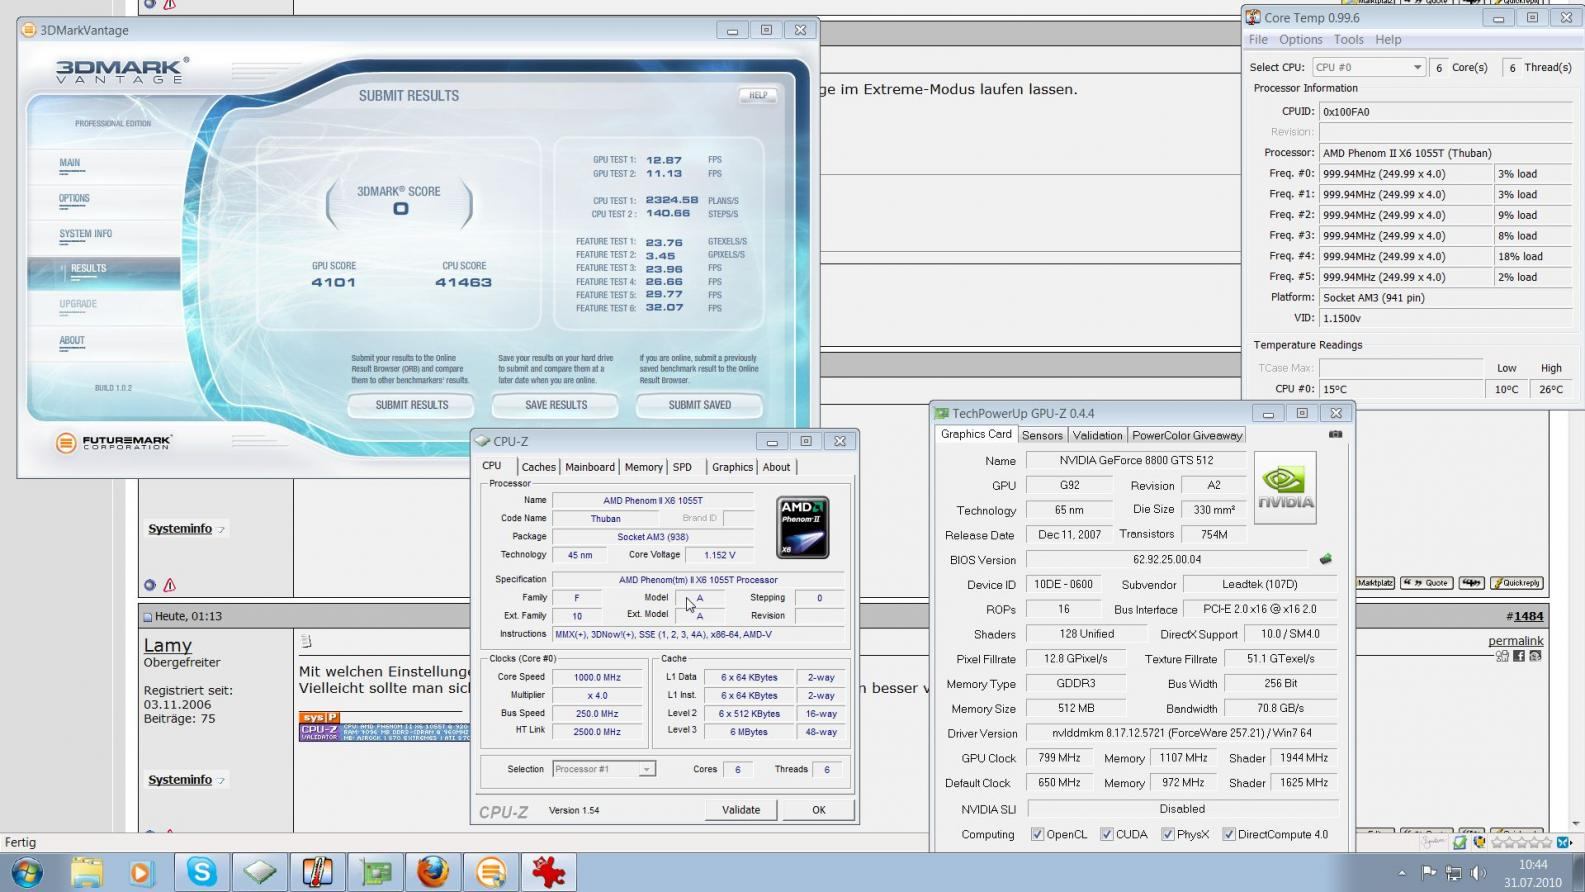
Task: Open Processor #1 selection dropdown in CPU-Z
Action: pyautogui.click(x=604, y=769)
